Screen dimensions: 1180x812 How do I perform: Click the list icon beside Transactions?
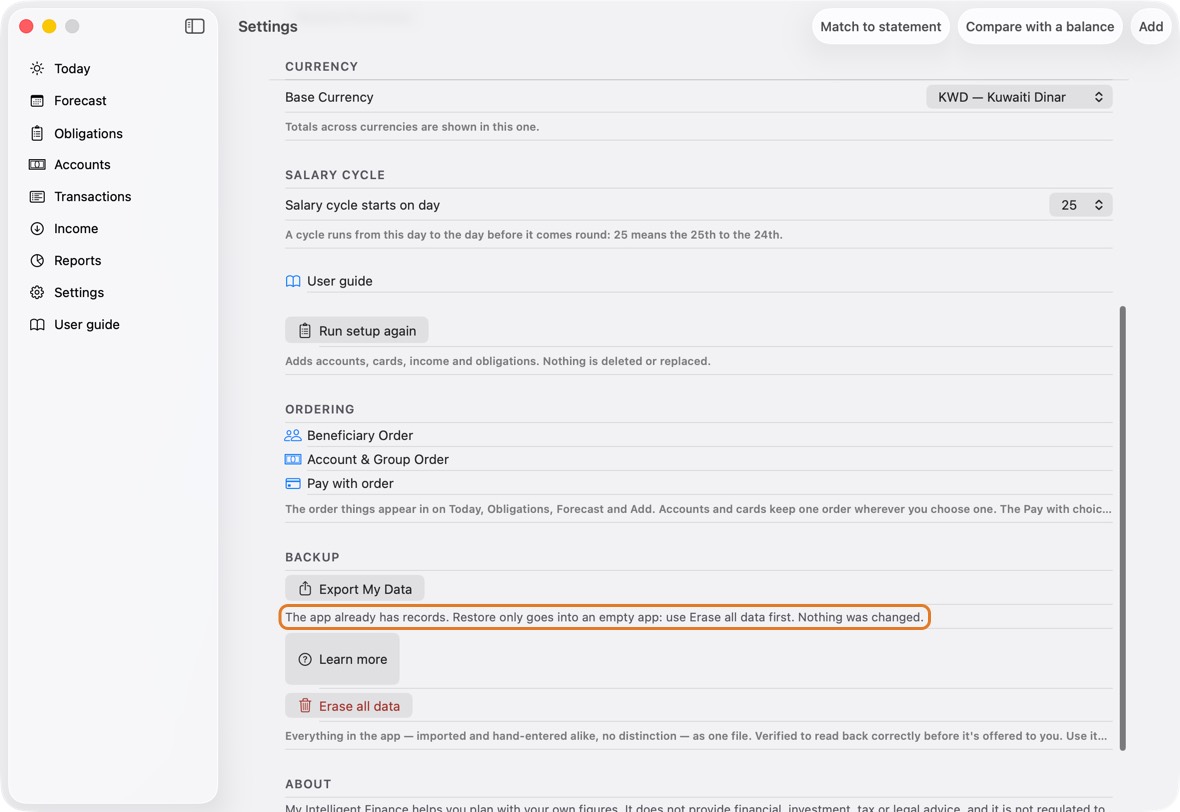(x=37, y=196)
